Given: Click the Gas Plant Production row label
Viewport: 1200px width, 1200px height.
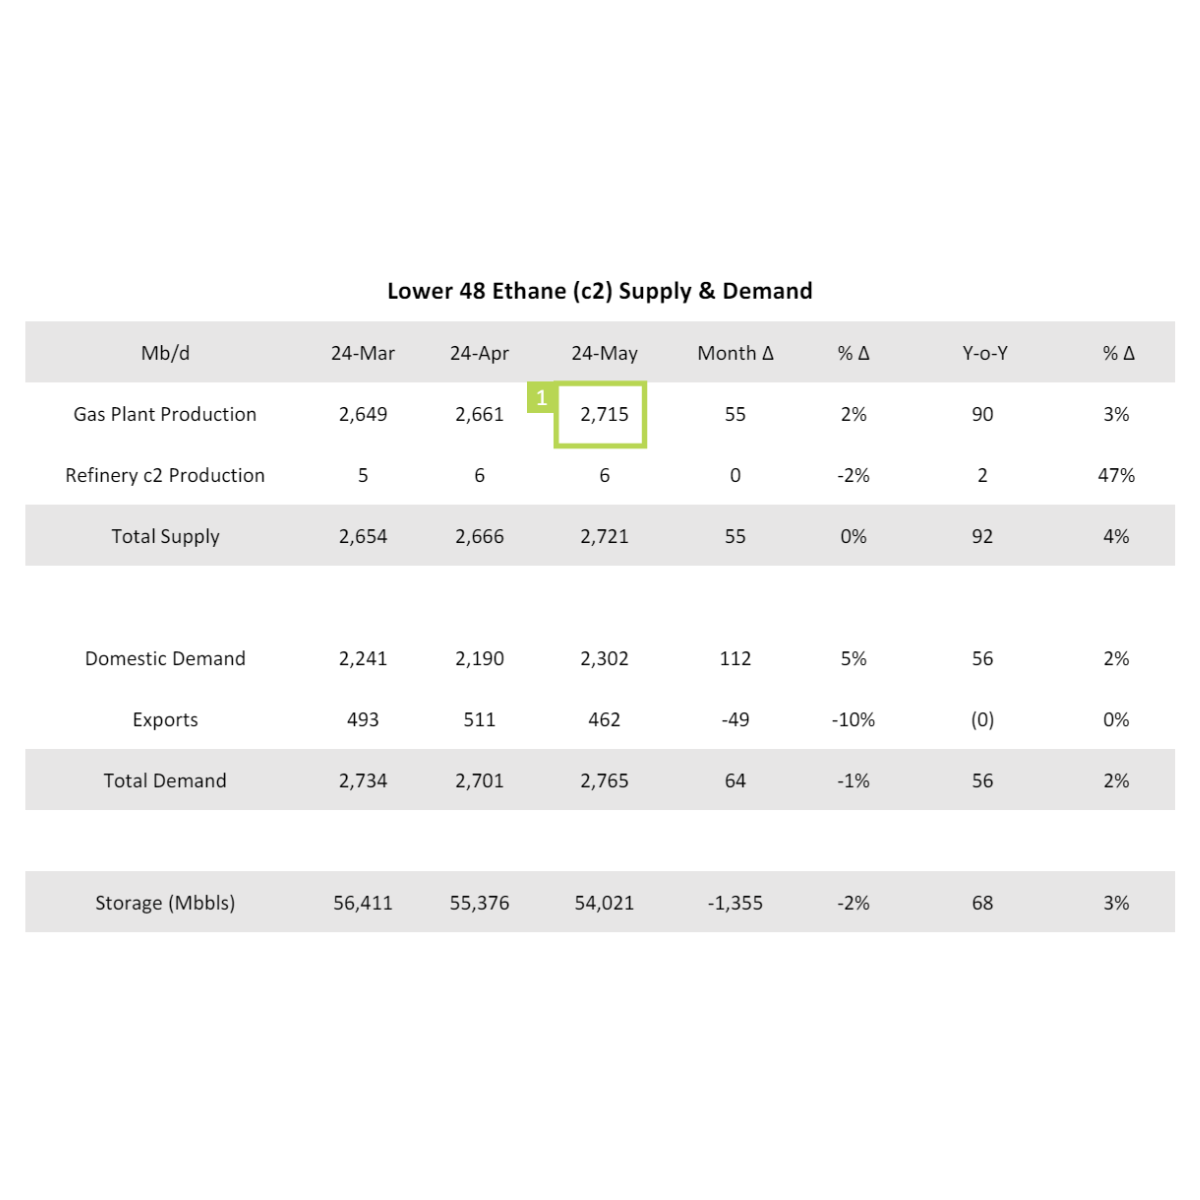Looking at the screenshot, I should pyautogui.click(x=165, y=414).
